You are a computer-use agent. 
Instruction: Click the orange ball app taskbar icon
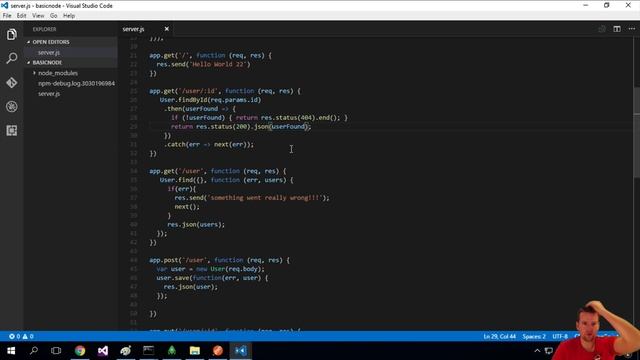(218, 351)
